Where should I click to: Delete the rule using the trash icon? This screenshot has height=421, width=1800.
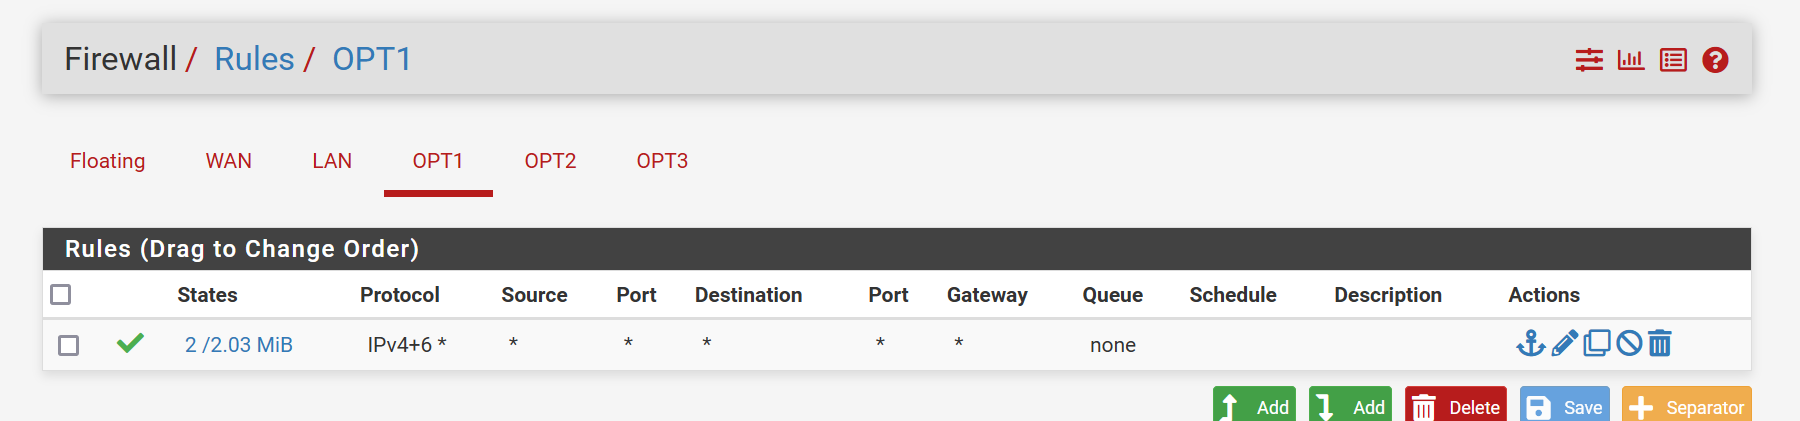[1659, 343]
